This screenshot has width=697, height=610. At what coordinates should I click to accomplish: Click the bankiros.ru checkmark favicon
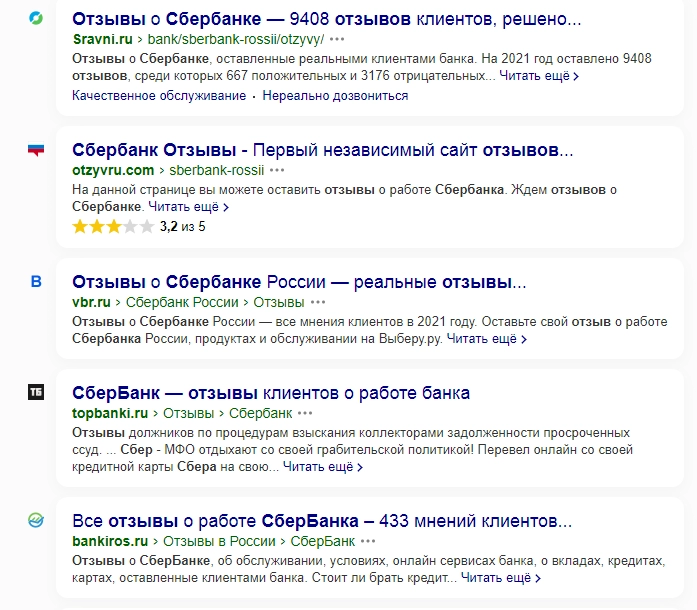(36, 520)
